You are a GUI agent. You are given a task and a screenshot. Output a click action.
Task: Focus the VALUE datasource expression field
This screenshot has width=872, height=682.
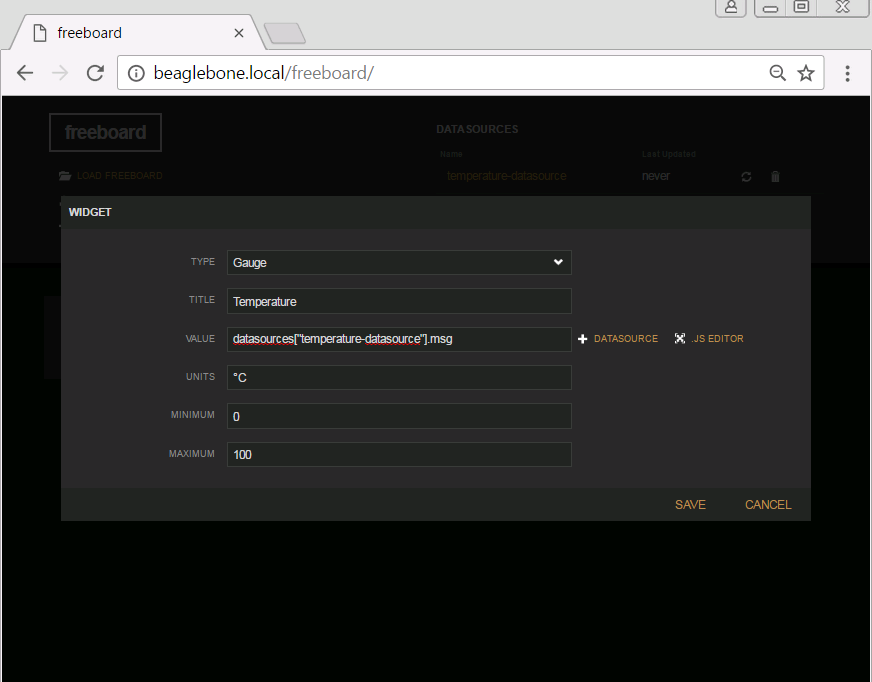point(399,339)
